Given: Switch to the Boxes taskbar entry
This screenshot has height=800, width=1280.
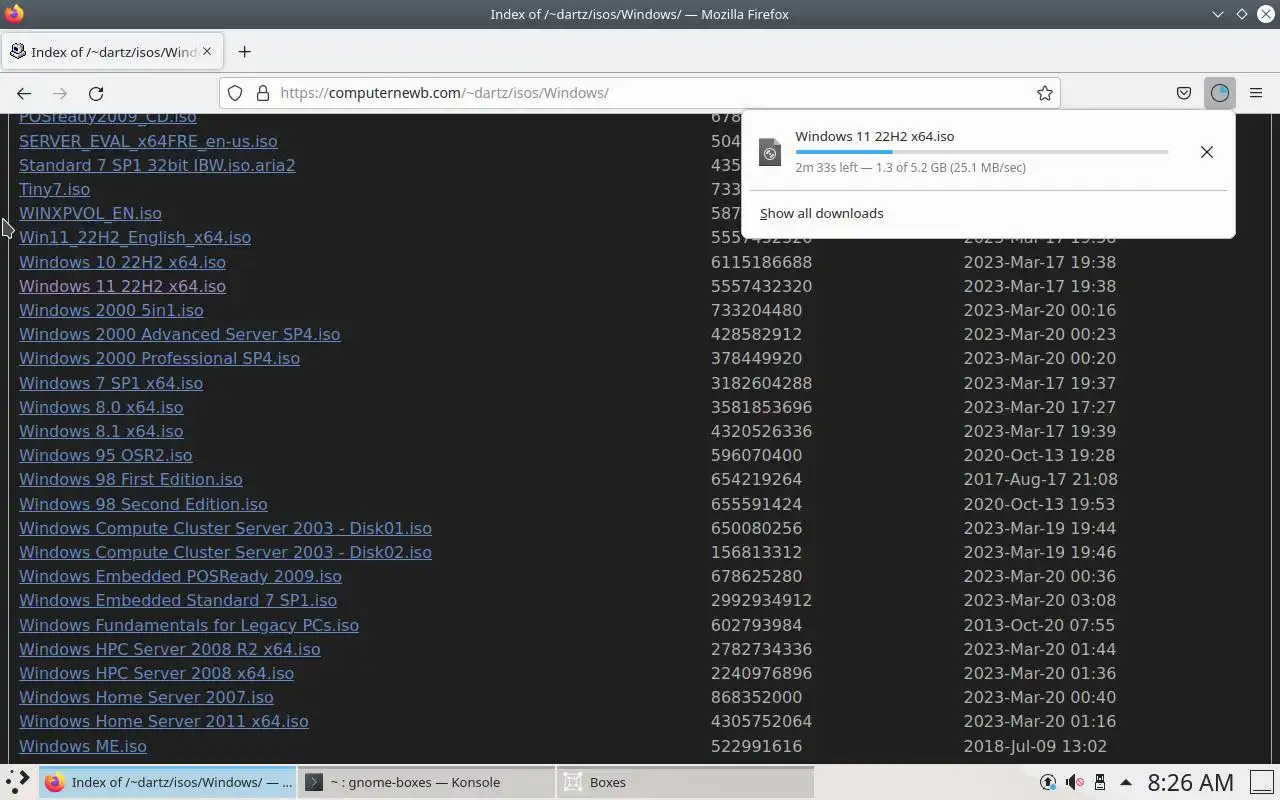Looking at the screenshot, I should [685, 782].
